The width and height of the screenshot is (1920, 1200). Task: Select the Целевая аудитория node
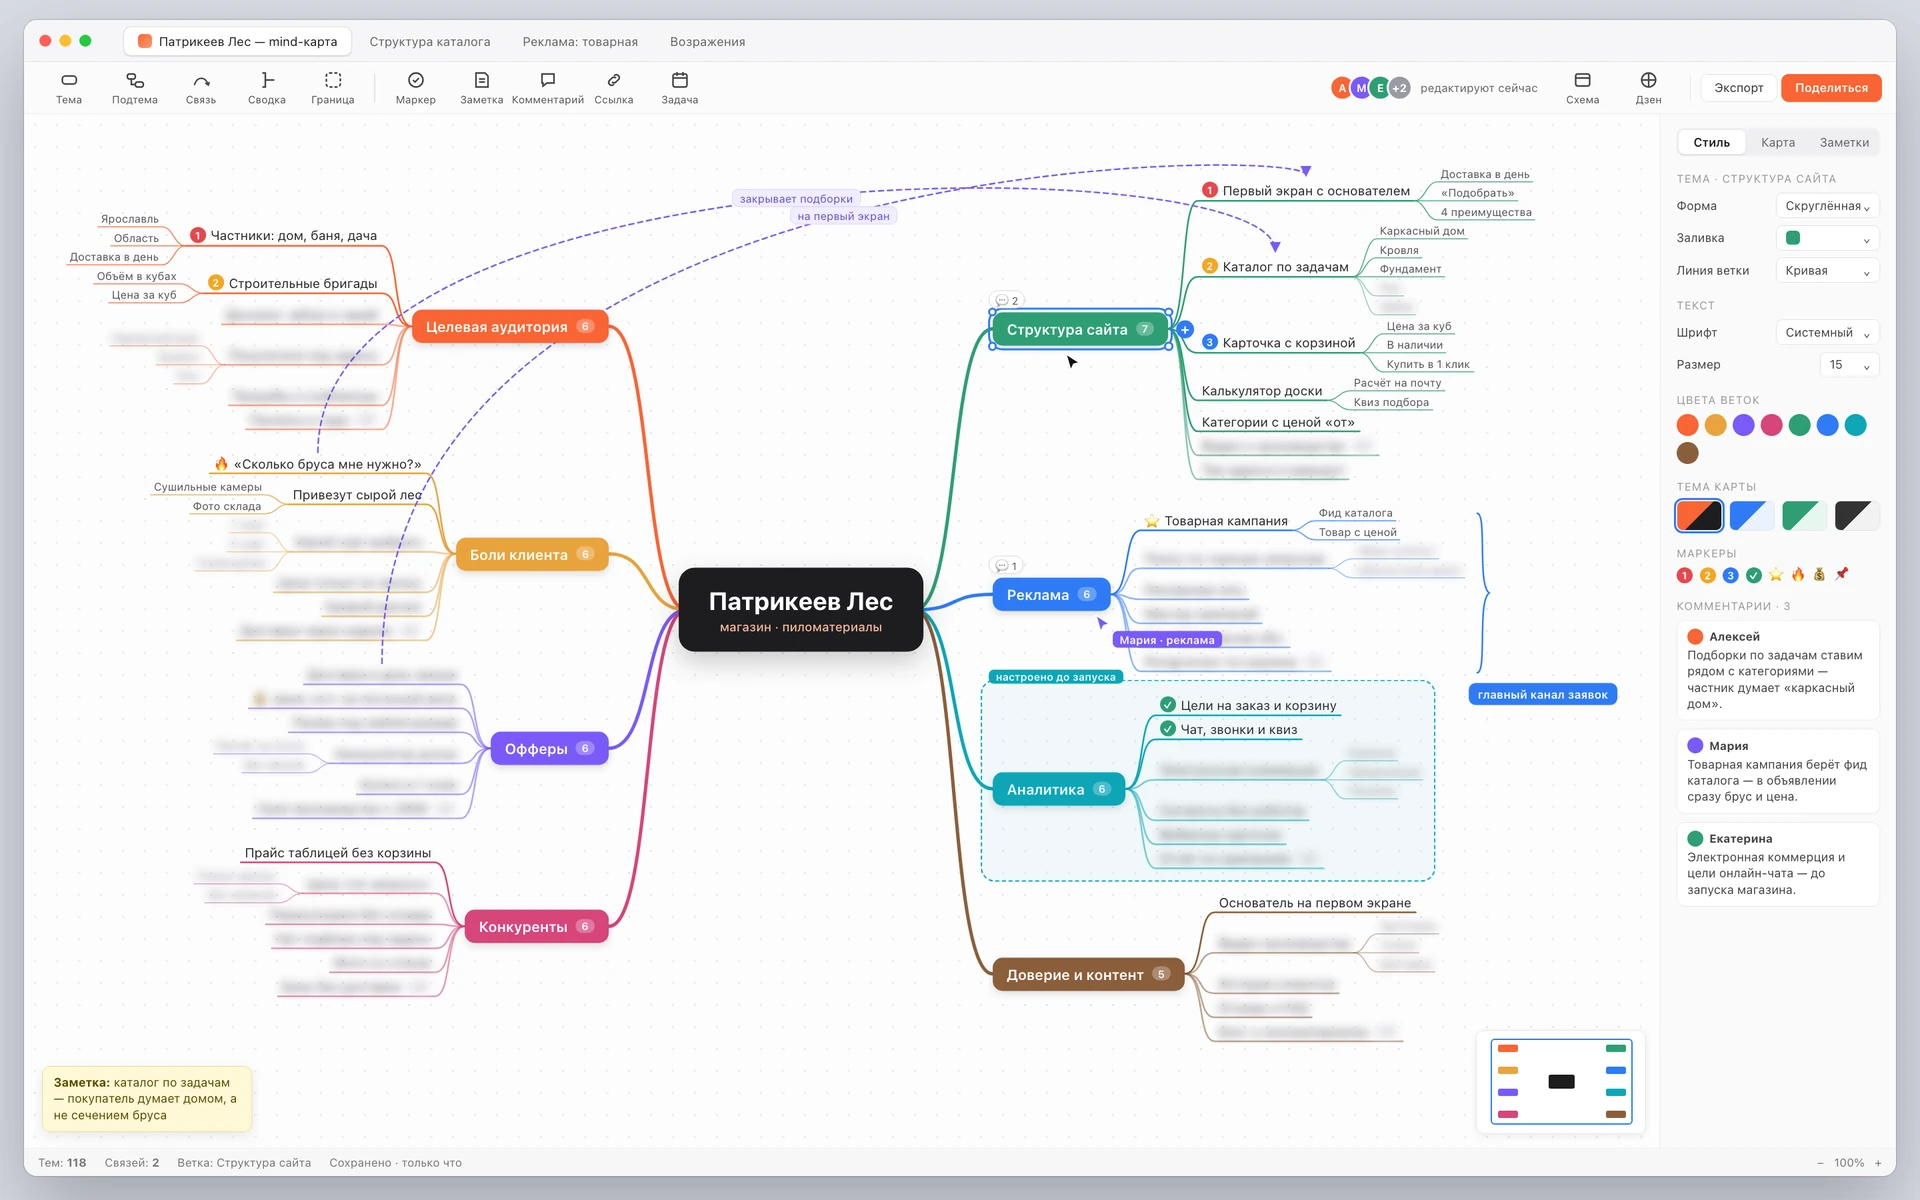tap(510, 327)
